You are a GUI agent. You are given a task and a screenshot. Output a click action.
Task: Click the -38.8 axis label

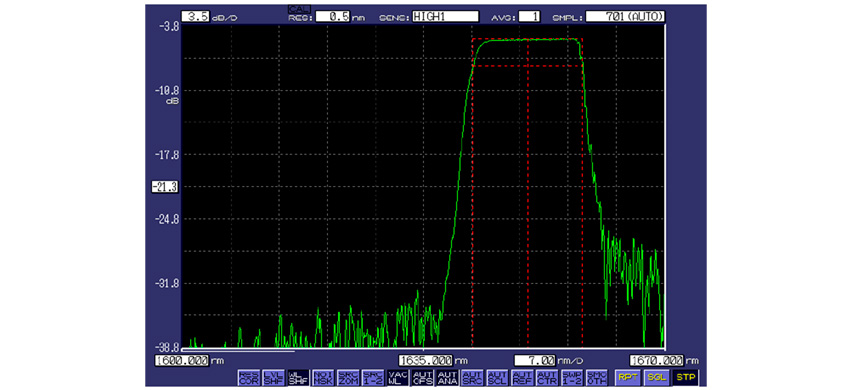click(x=166, y=347)
